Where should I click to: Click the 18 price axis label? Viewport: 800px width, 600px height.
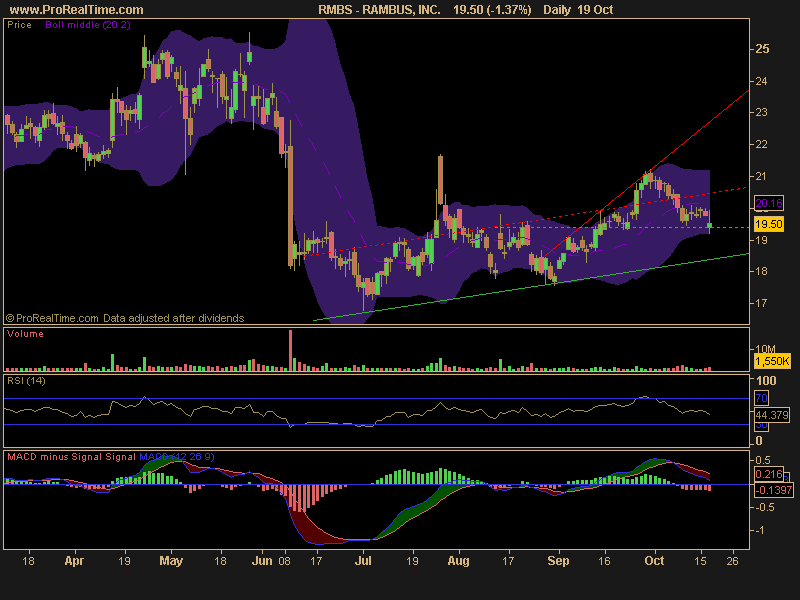pyautogui.click(x=761, y=271)
